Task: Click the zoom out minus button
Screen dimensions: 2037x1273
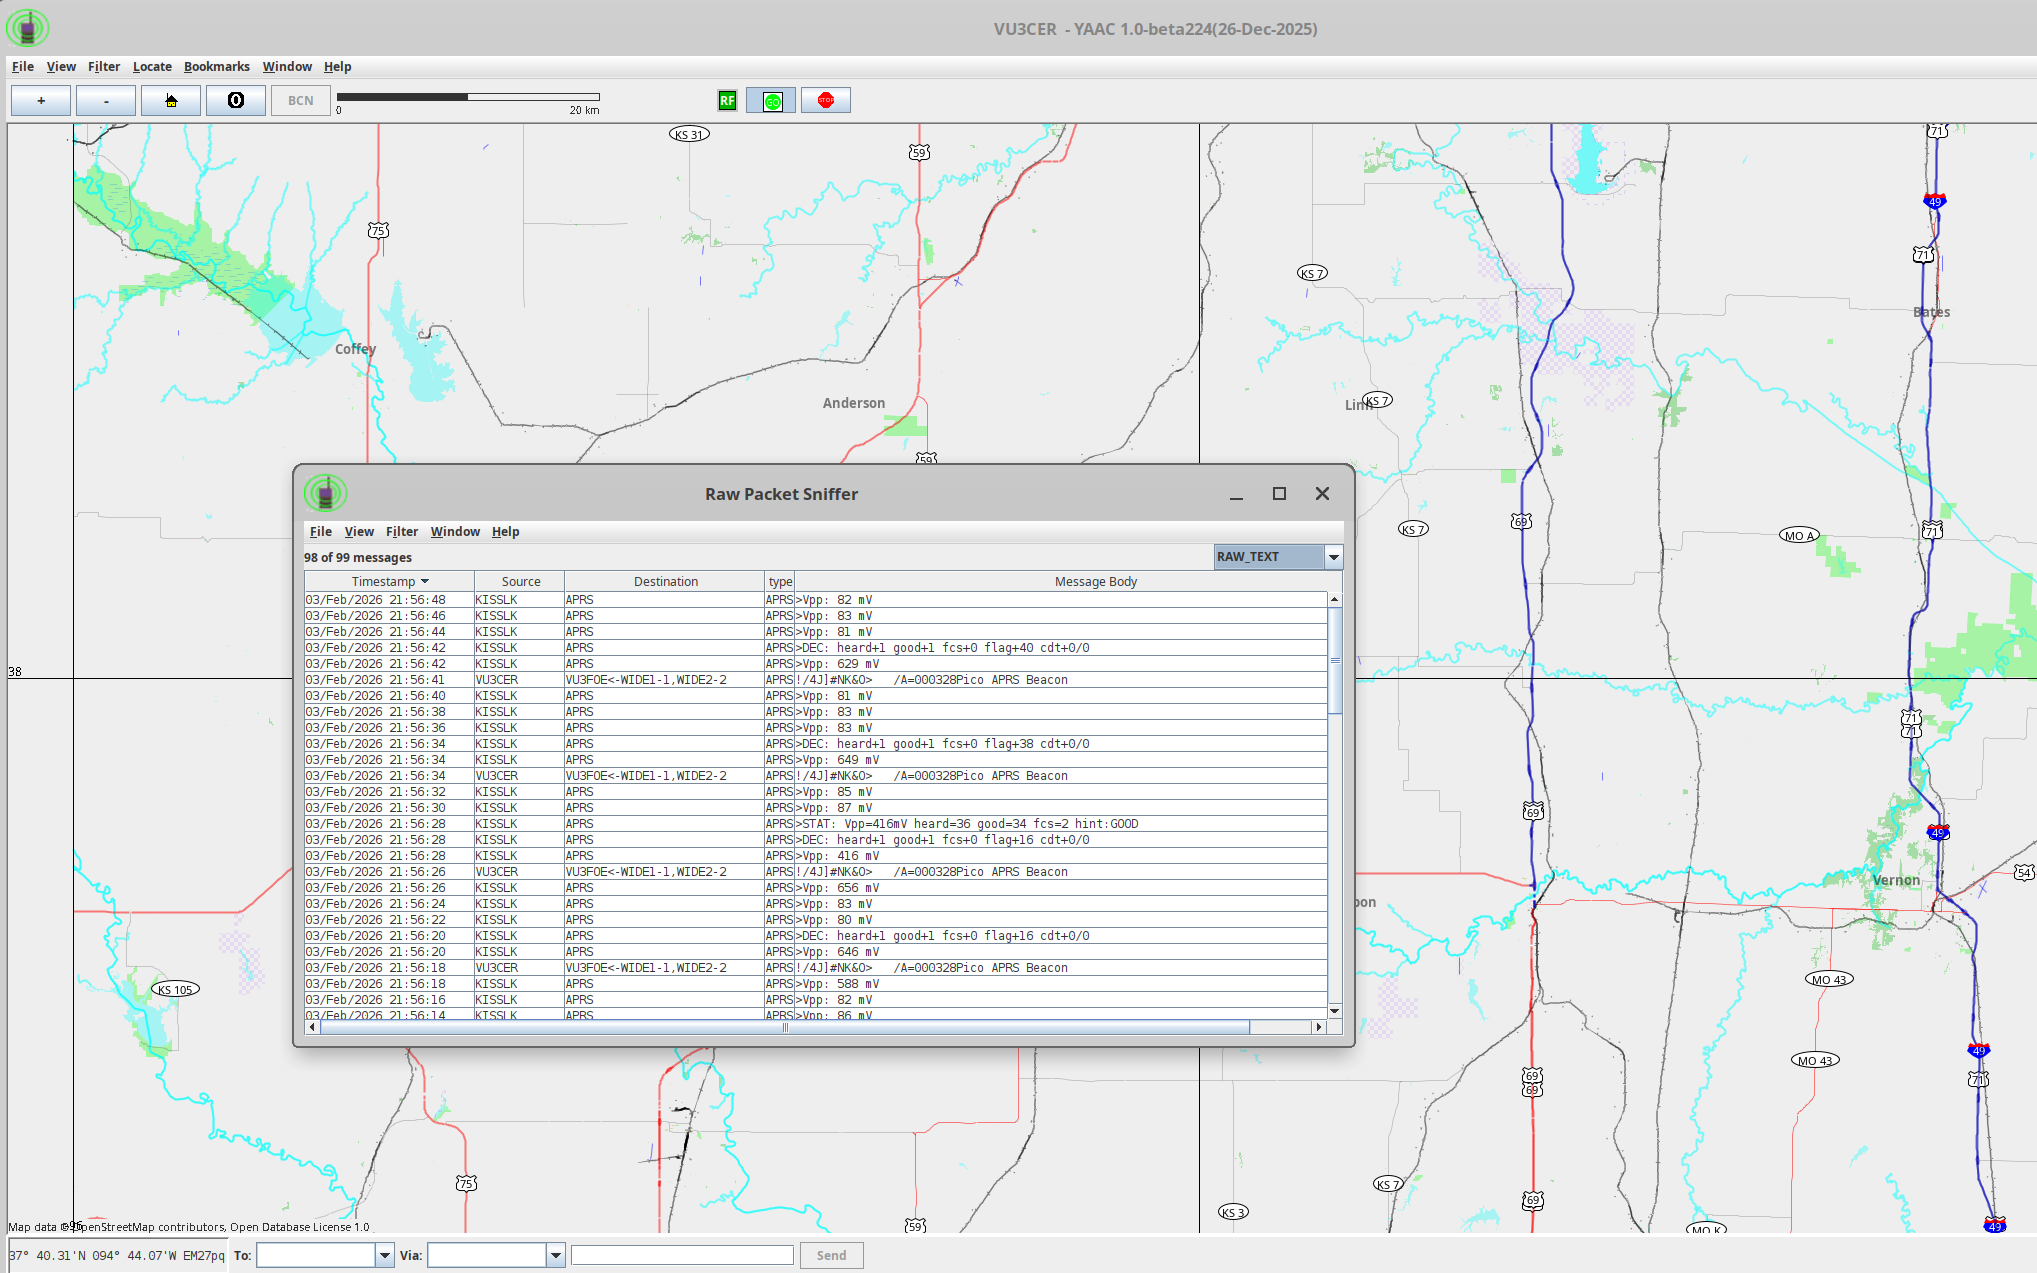Action: pos(106,101)
